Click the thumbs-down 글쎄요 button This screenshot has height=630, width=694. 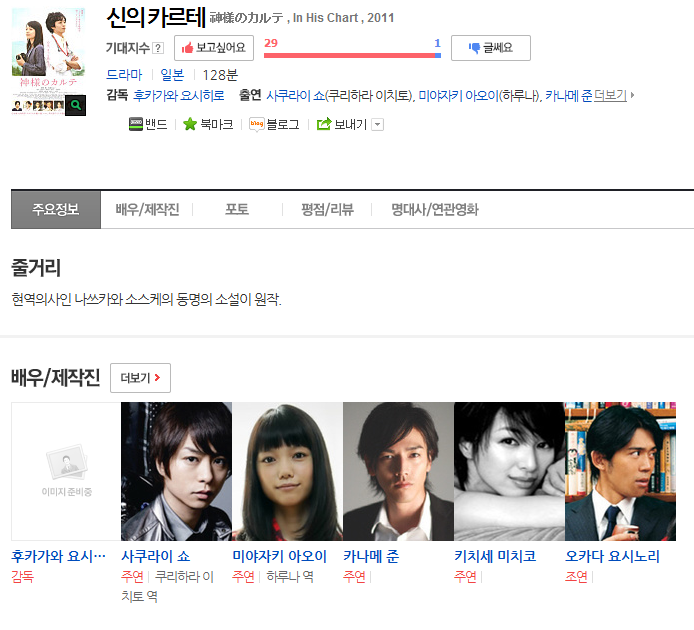pyautogui.click(x=490, y=48)
